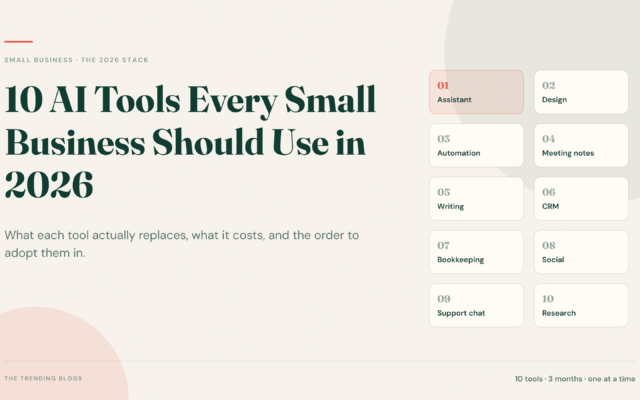Click 'SMALL BUSINESS · THE 2026 STACK' label
Viewport: 640px width, 400px height.
point(76,60)
